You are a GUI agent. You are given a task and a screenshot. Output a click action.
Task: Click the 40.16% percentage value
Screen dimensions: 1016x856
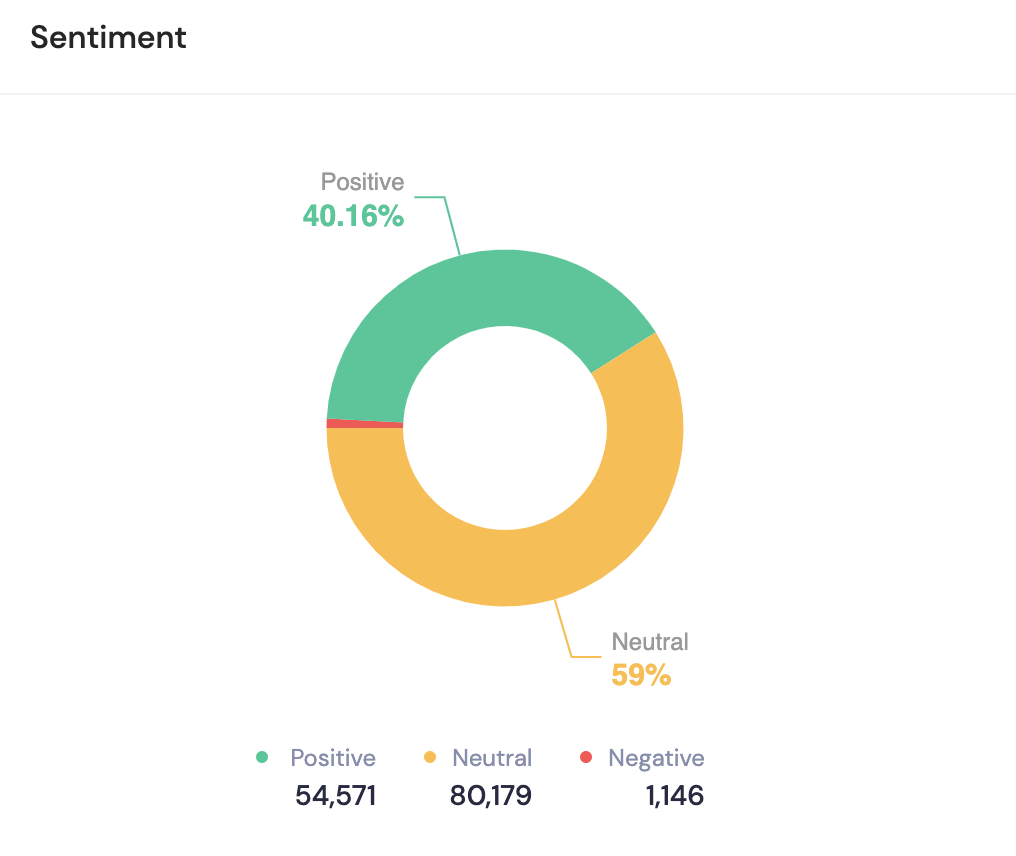[353, 215]
